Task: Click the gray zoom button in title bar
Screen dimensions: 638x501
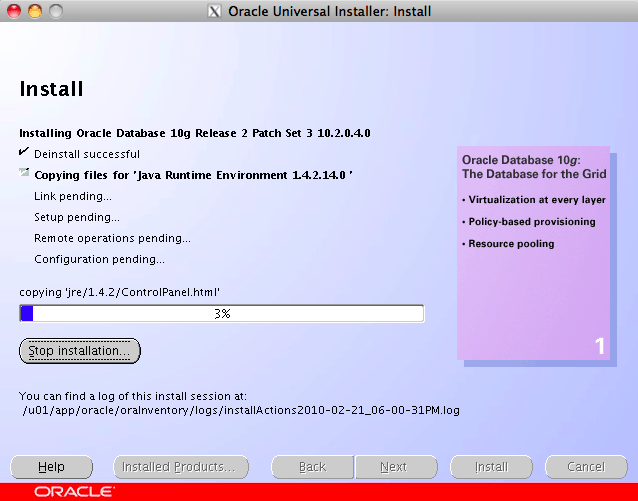Action: pos(55,11)
